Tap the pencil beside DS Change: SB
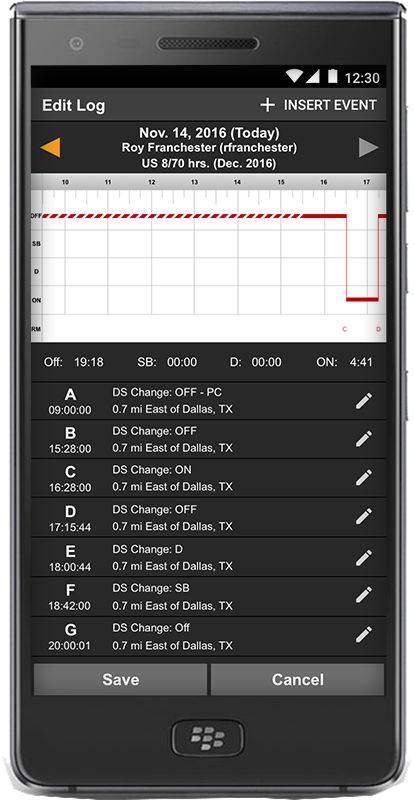Image resolution: width=414 pixels, height=800 pixels. pyautogui.click(x=363, y=594)
